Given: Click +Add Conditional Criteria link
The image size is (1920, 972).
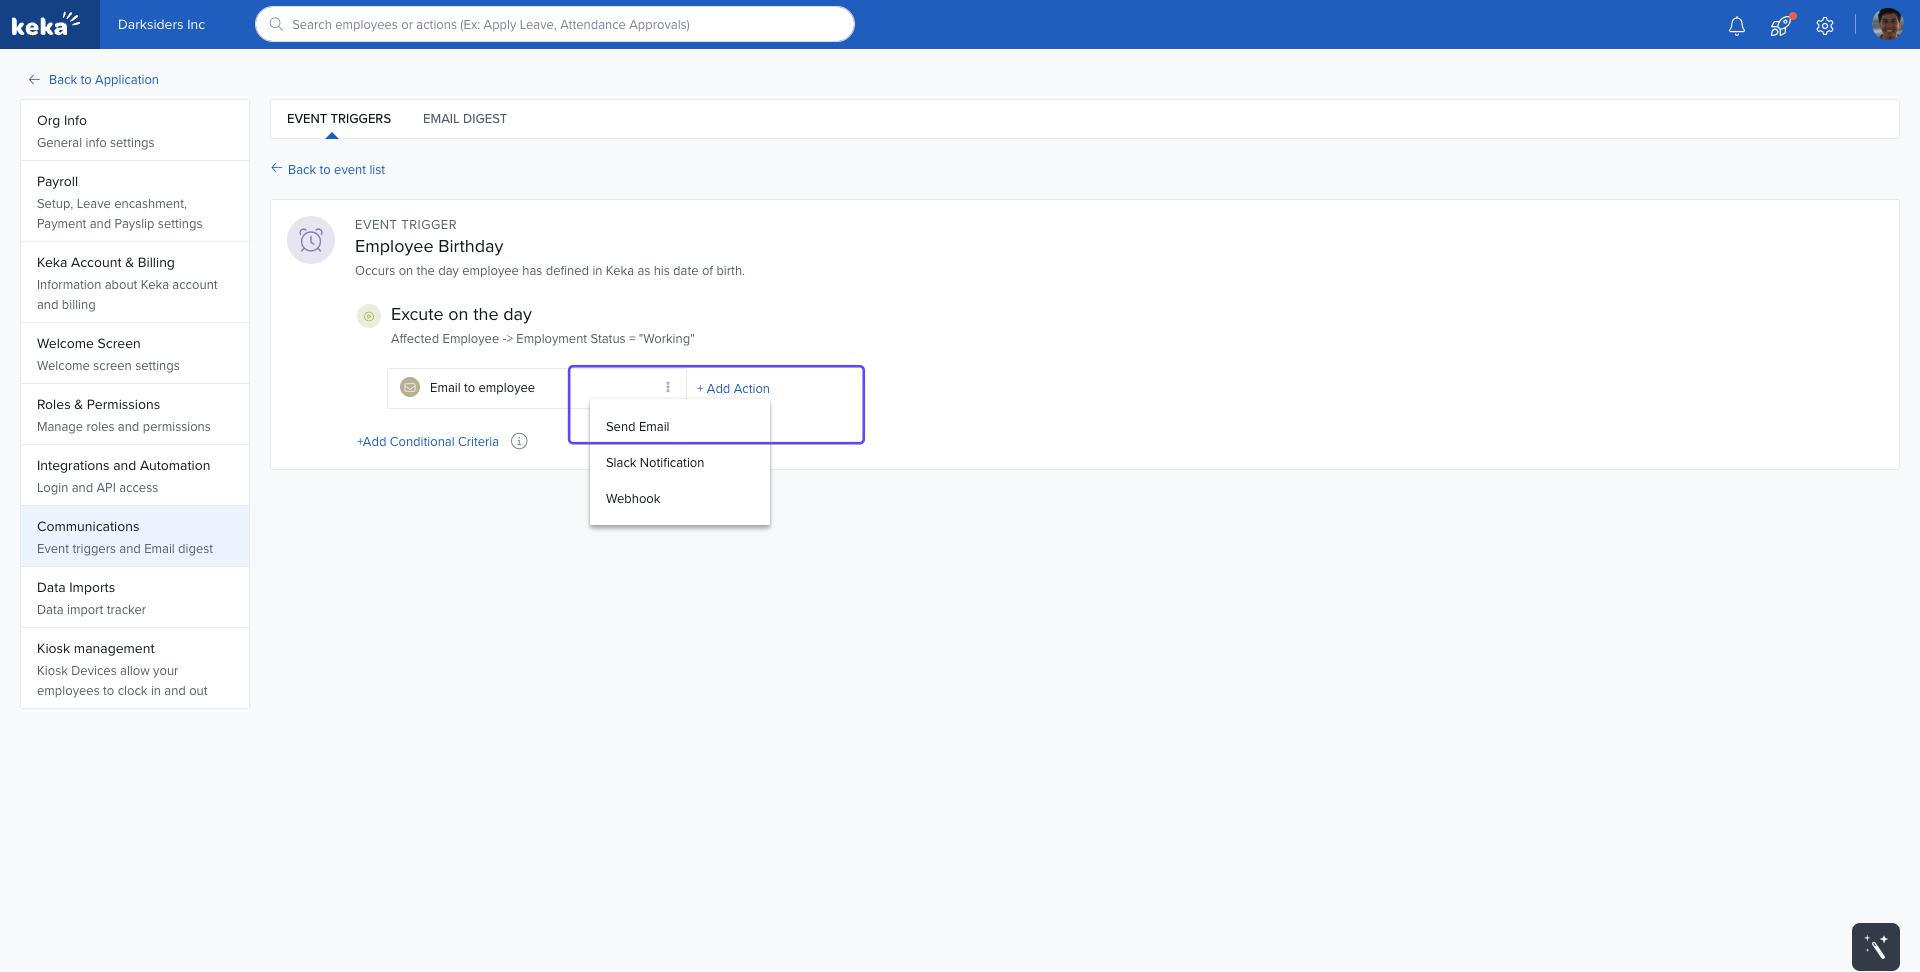Looking at the screenshot, I should click(428, 442).
